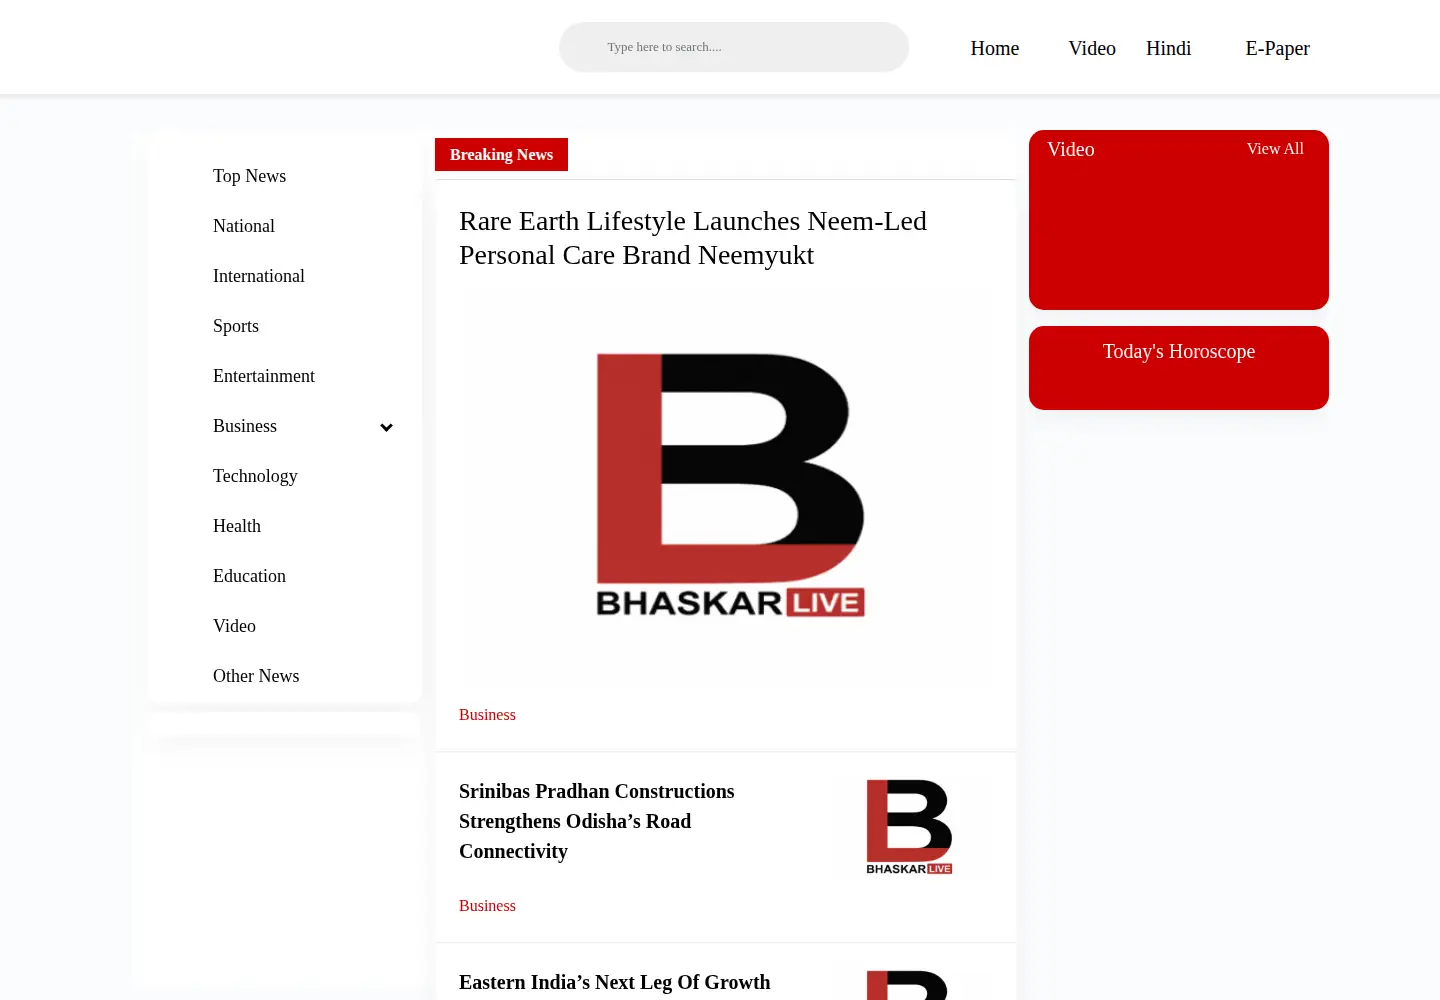The width and height of the screenshot is (1440, 1000).
Task: Click Business tag under Srinibas Pradhan article
Action: (x=487, y=906)
